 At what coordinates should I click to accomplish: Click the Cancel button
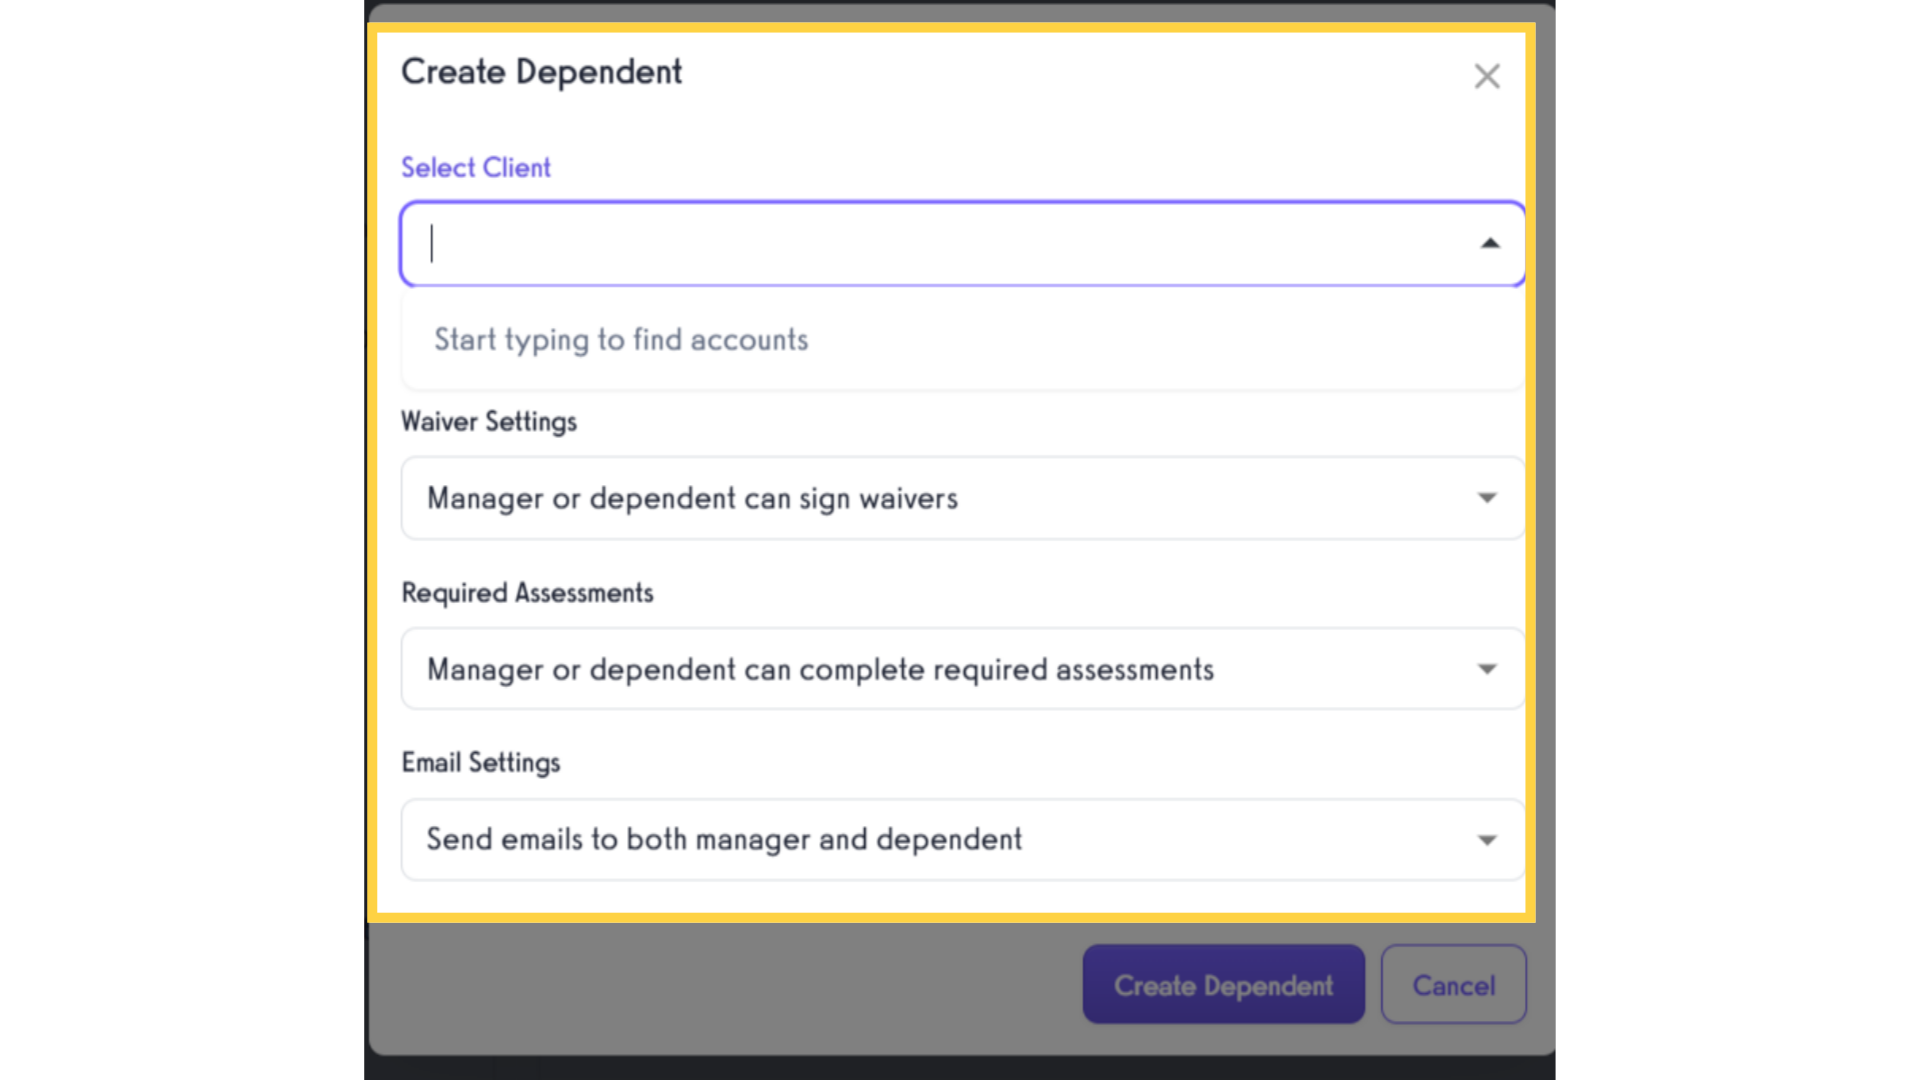coord(1454,985)
